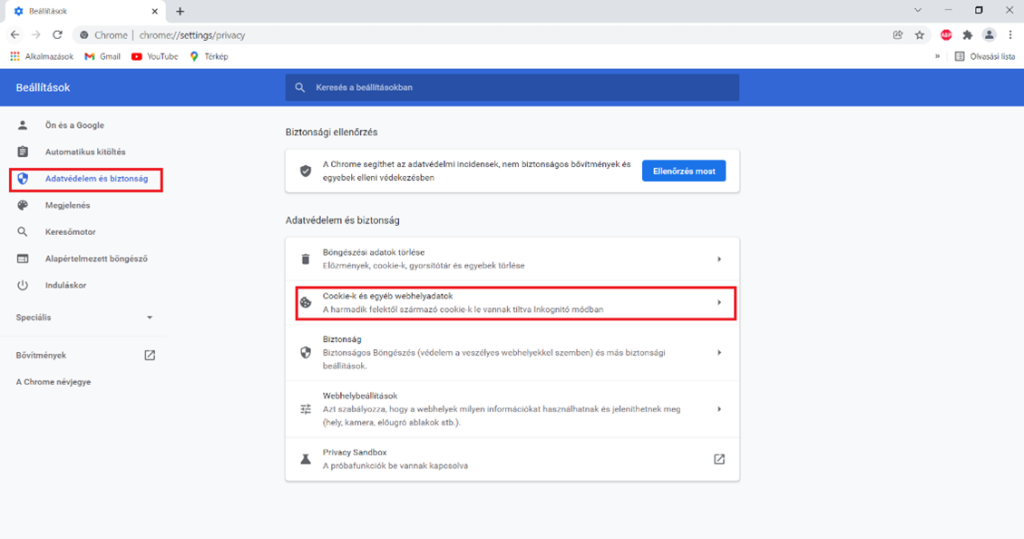Click the Adblock Plus extension icon

[946, 35]
